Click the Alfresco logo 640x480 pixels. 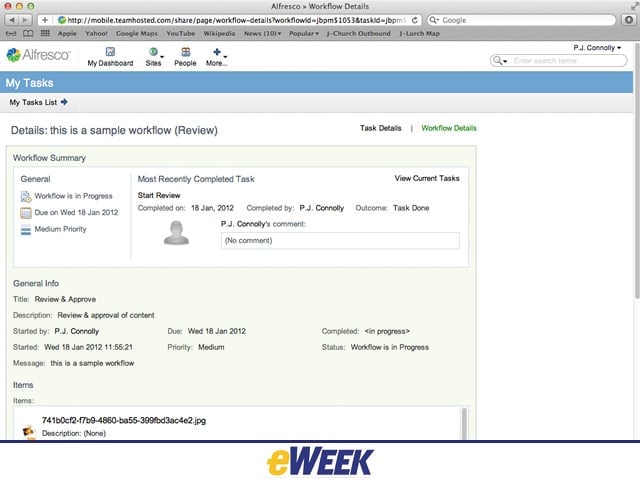[38, 55]
